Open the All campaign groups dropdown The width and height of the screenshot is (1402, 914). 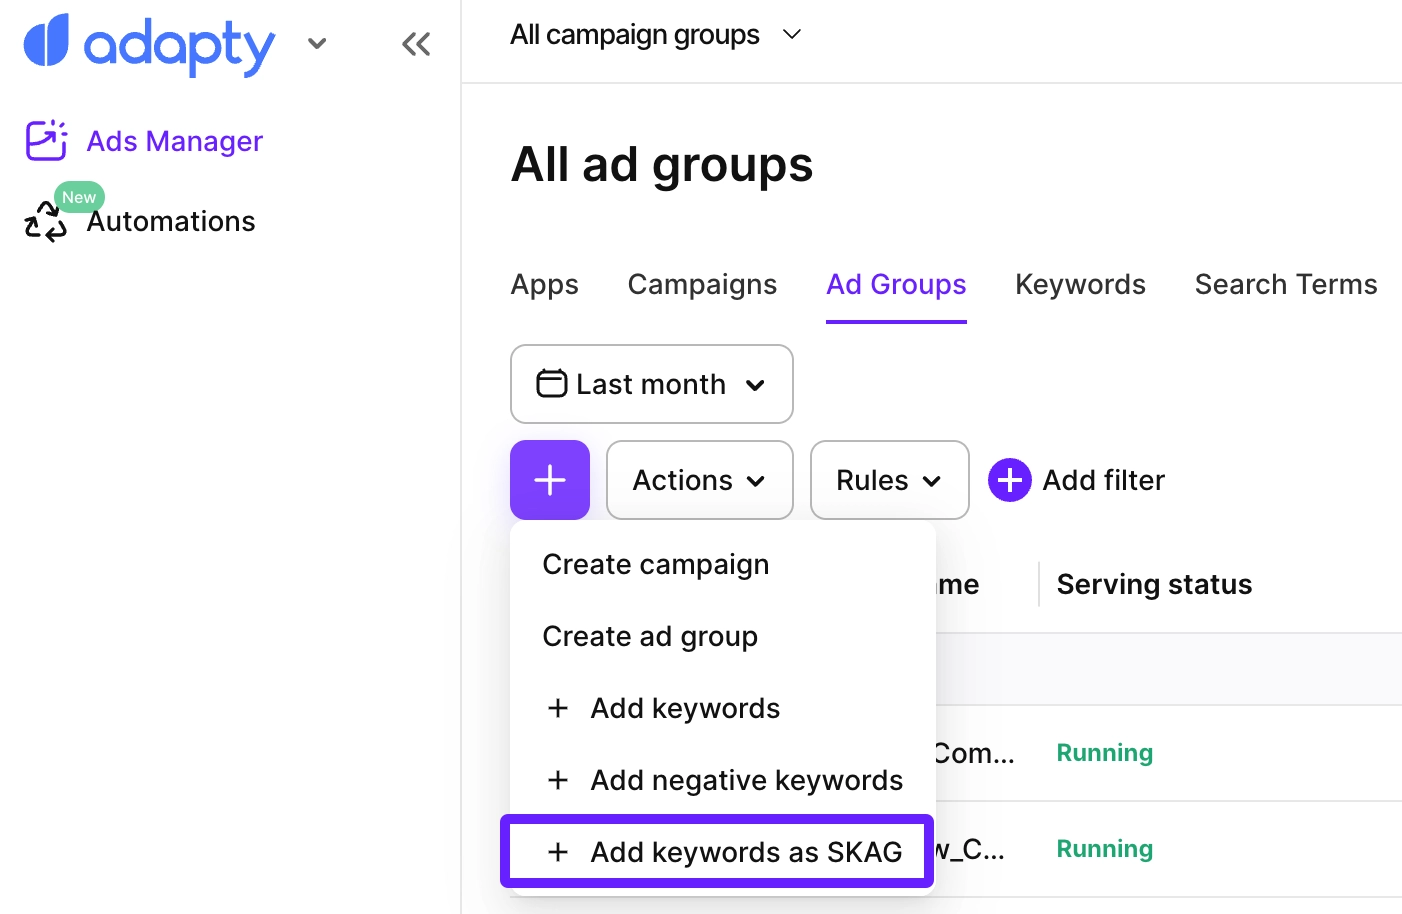pyautogui.click(x=655, y=34)
